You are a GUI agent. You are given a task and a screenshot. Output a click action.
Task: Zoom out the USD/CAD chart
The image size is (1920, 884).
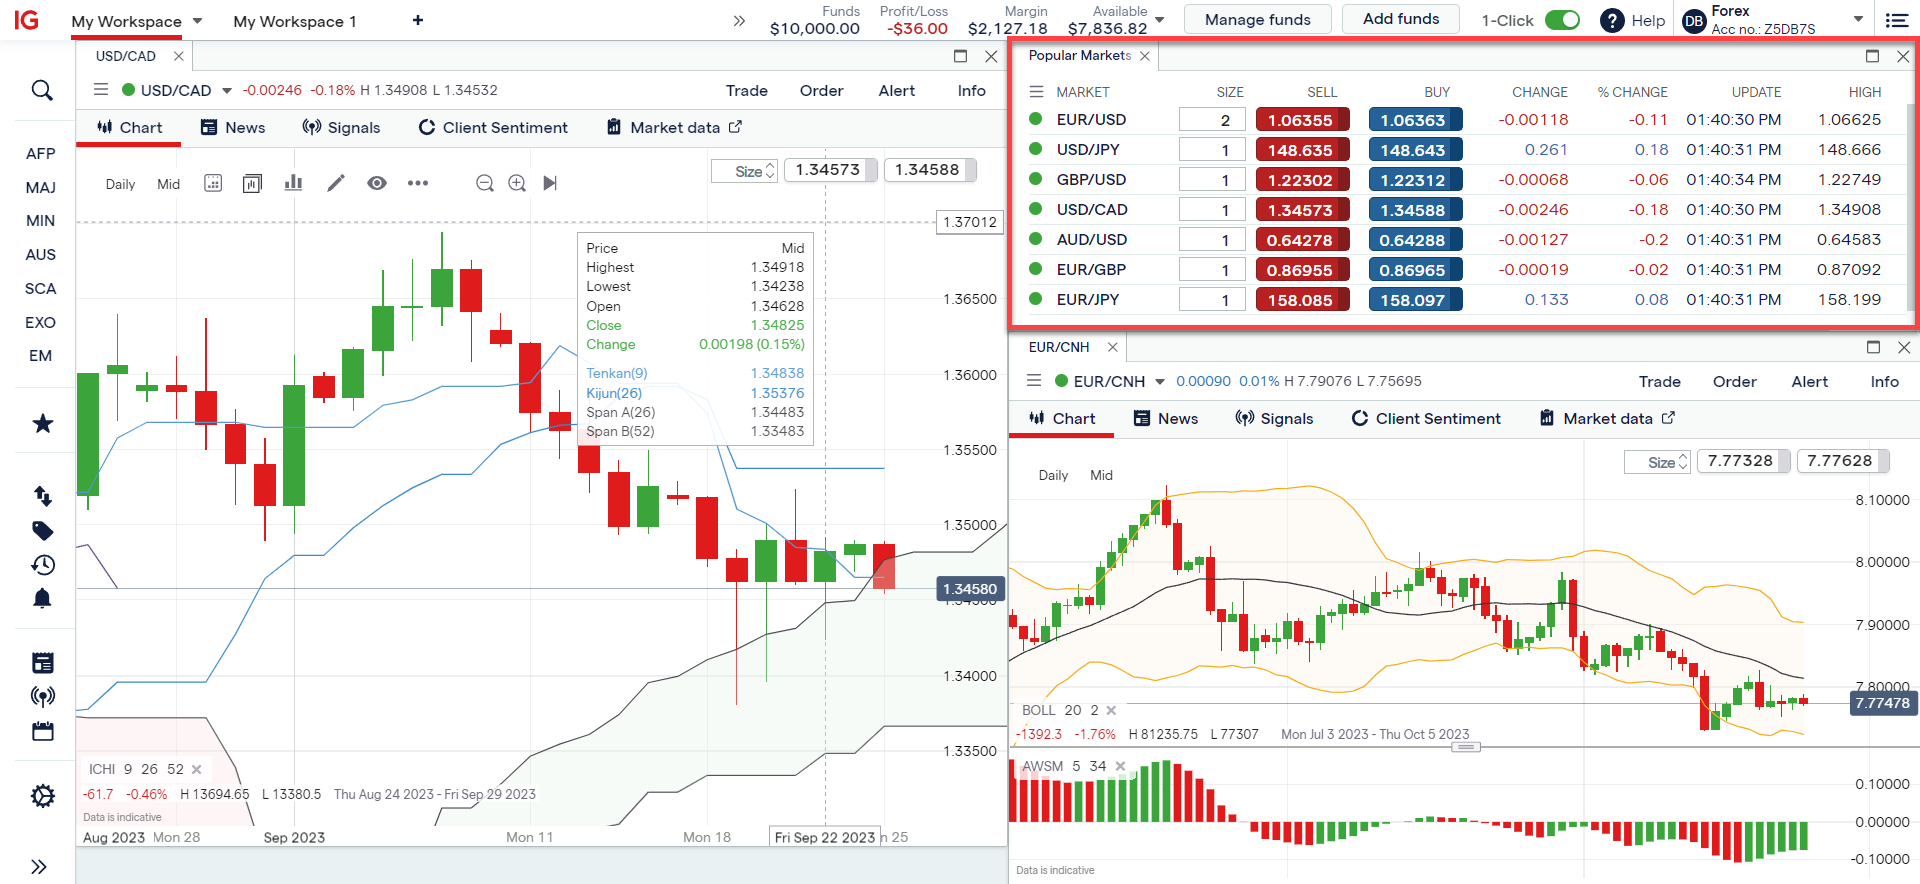tap(485, 183)
